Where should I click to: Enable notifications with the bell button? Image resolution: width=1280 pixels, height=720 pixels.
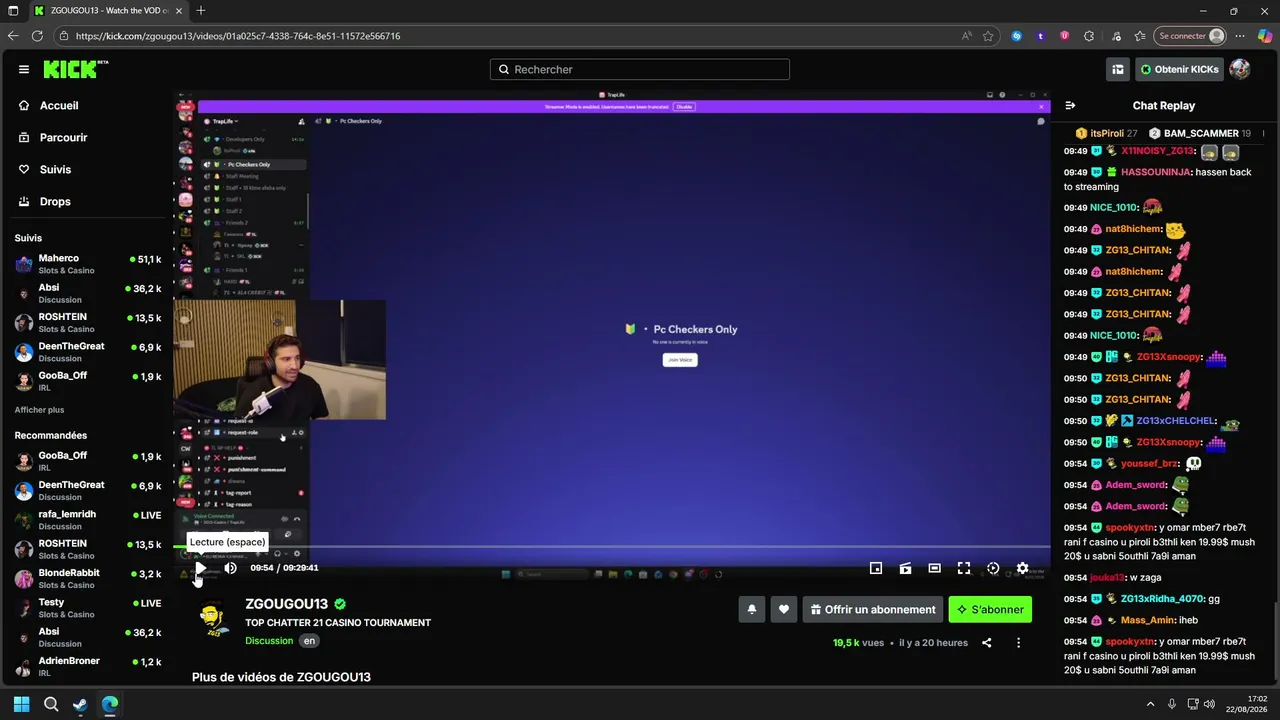tap(752, 609)
